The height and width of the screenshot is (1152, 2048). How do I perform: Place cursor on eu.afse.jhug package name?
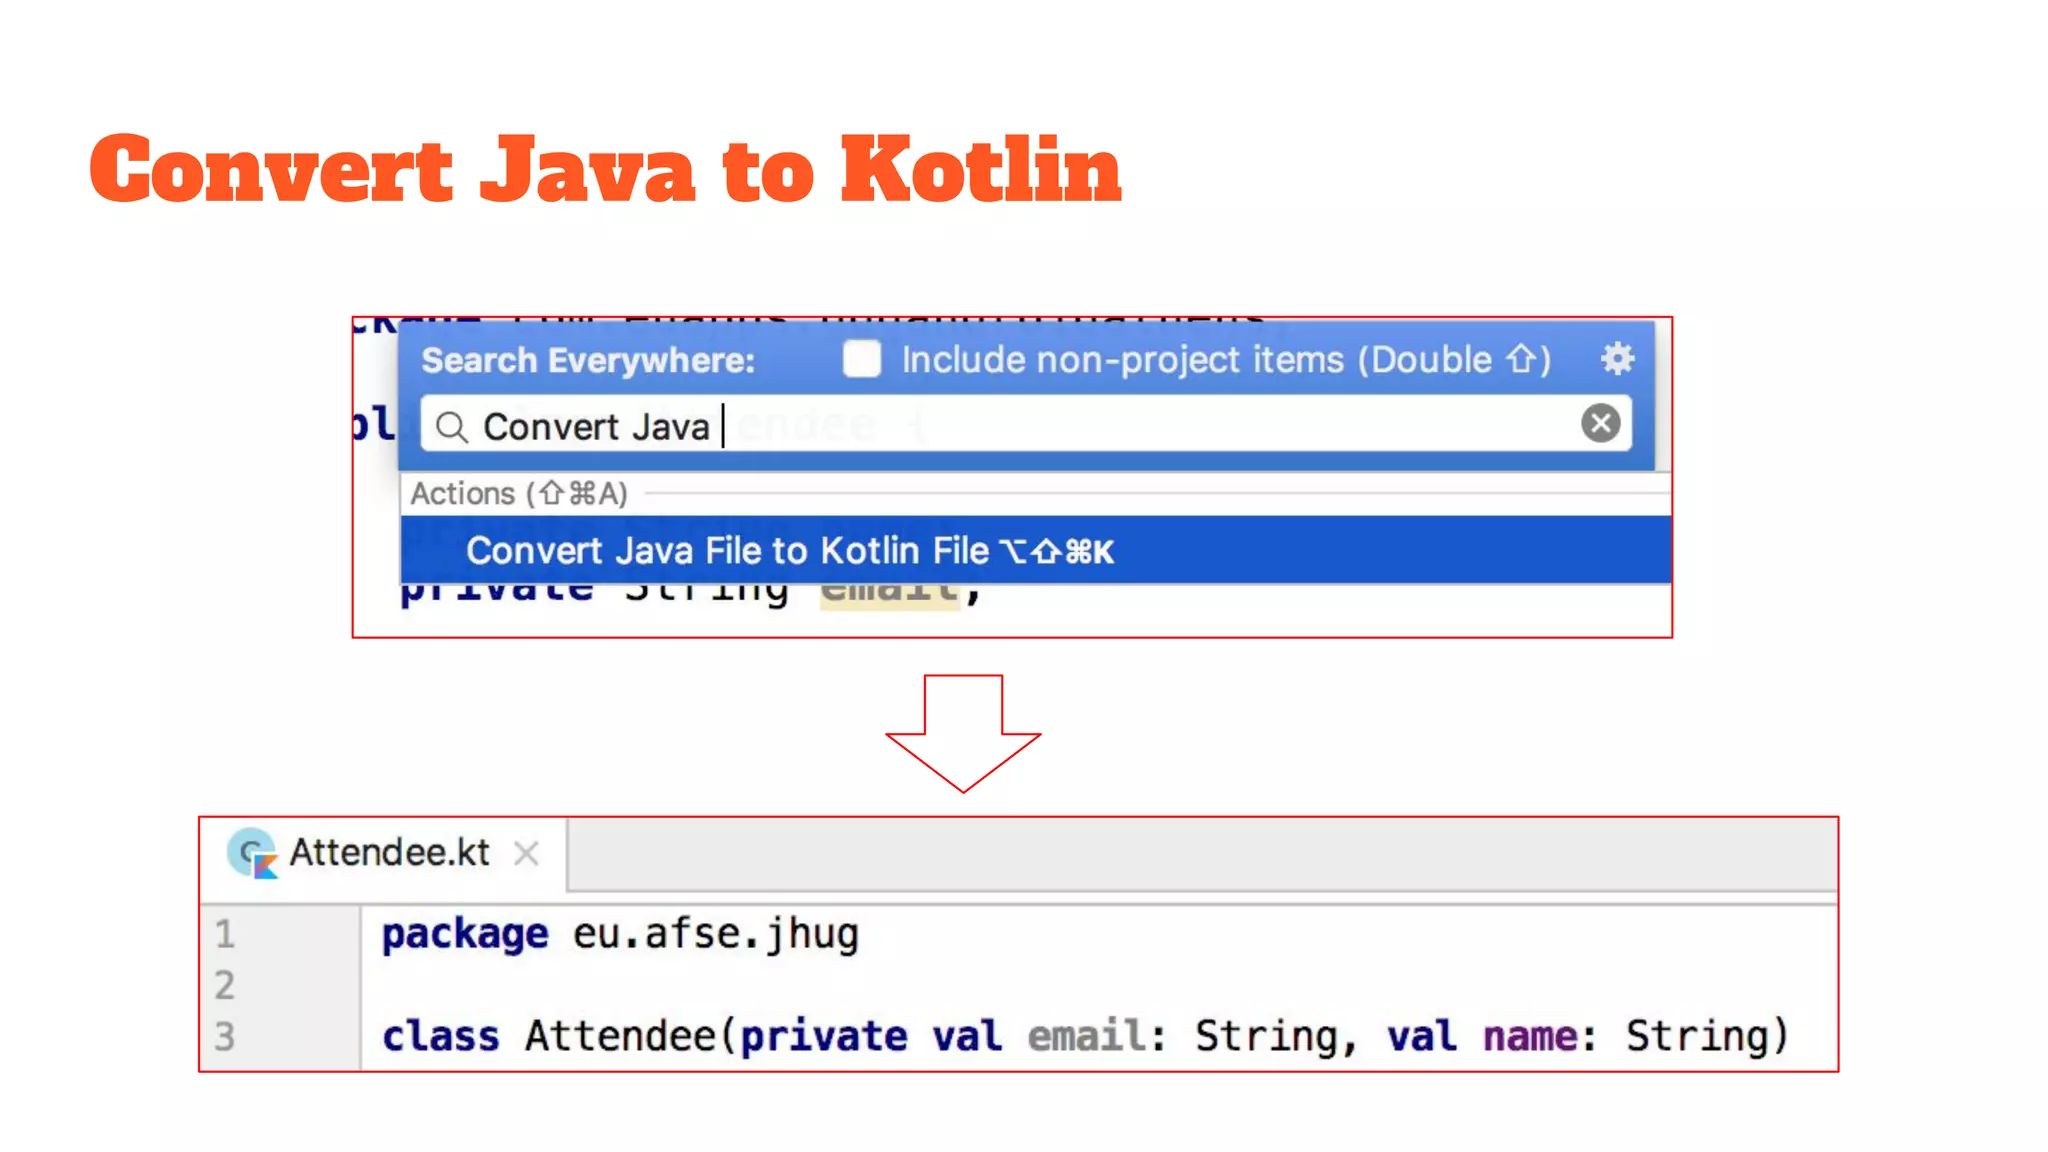click(716, 935)
